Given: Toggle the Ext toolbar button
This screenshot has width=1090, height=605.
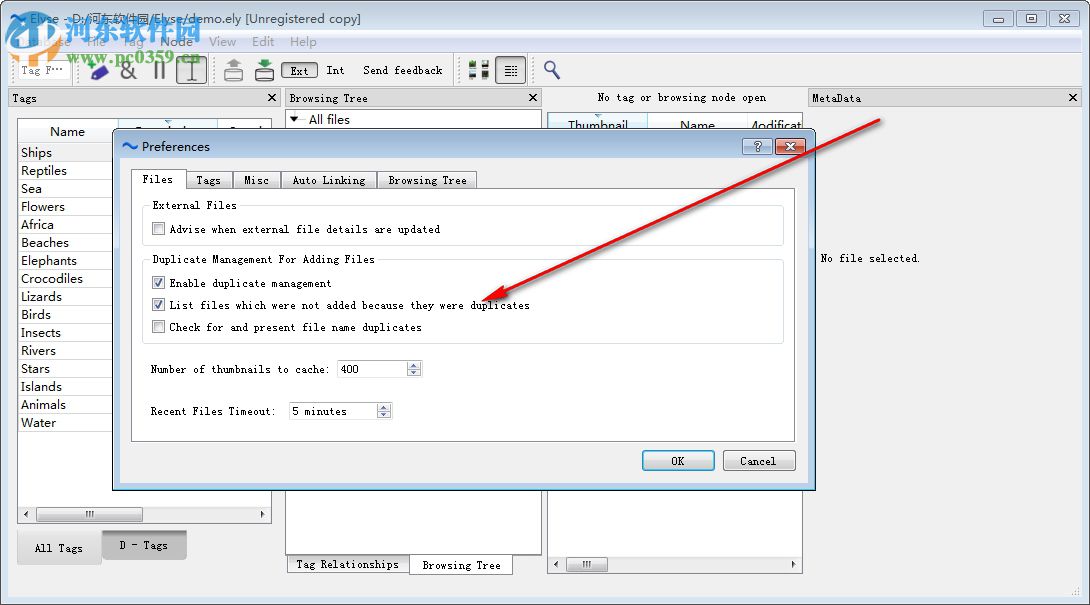Looking at the screenshot, I should click(299, 70).
